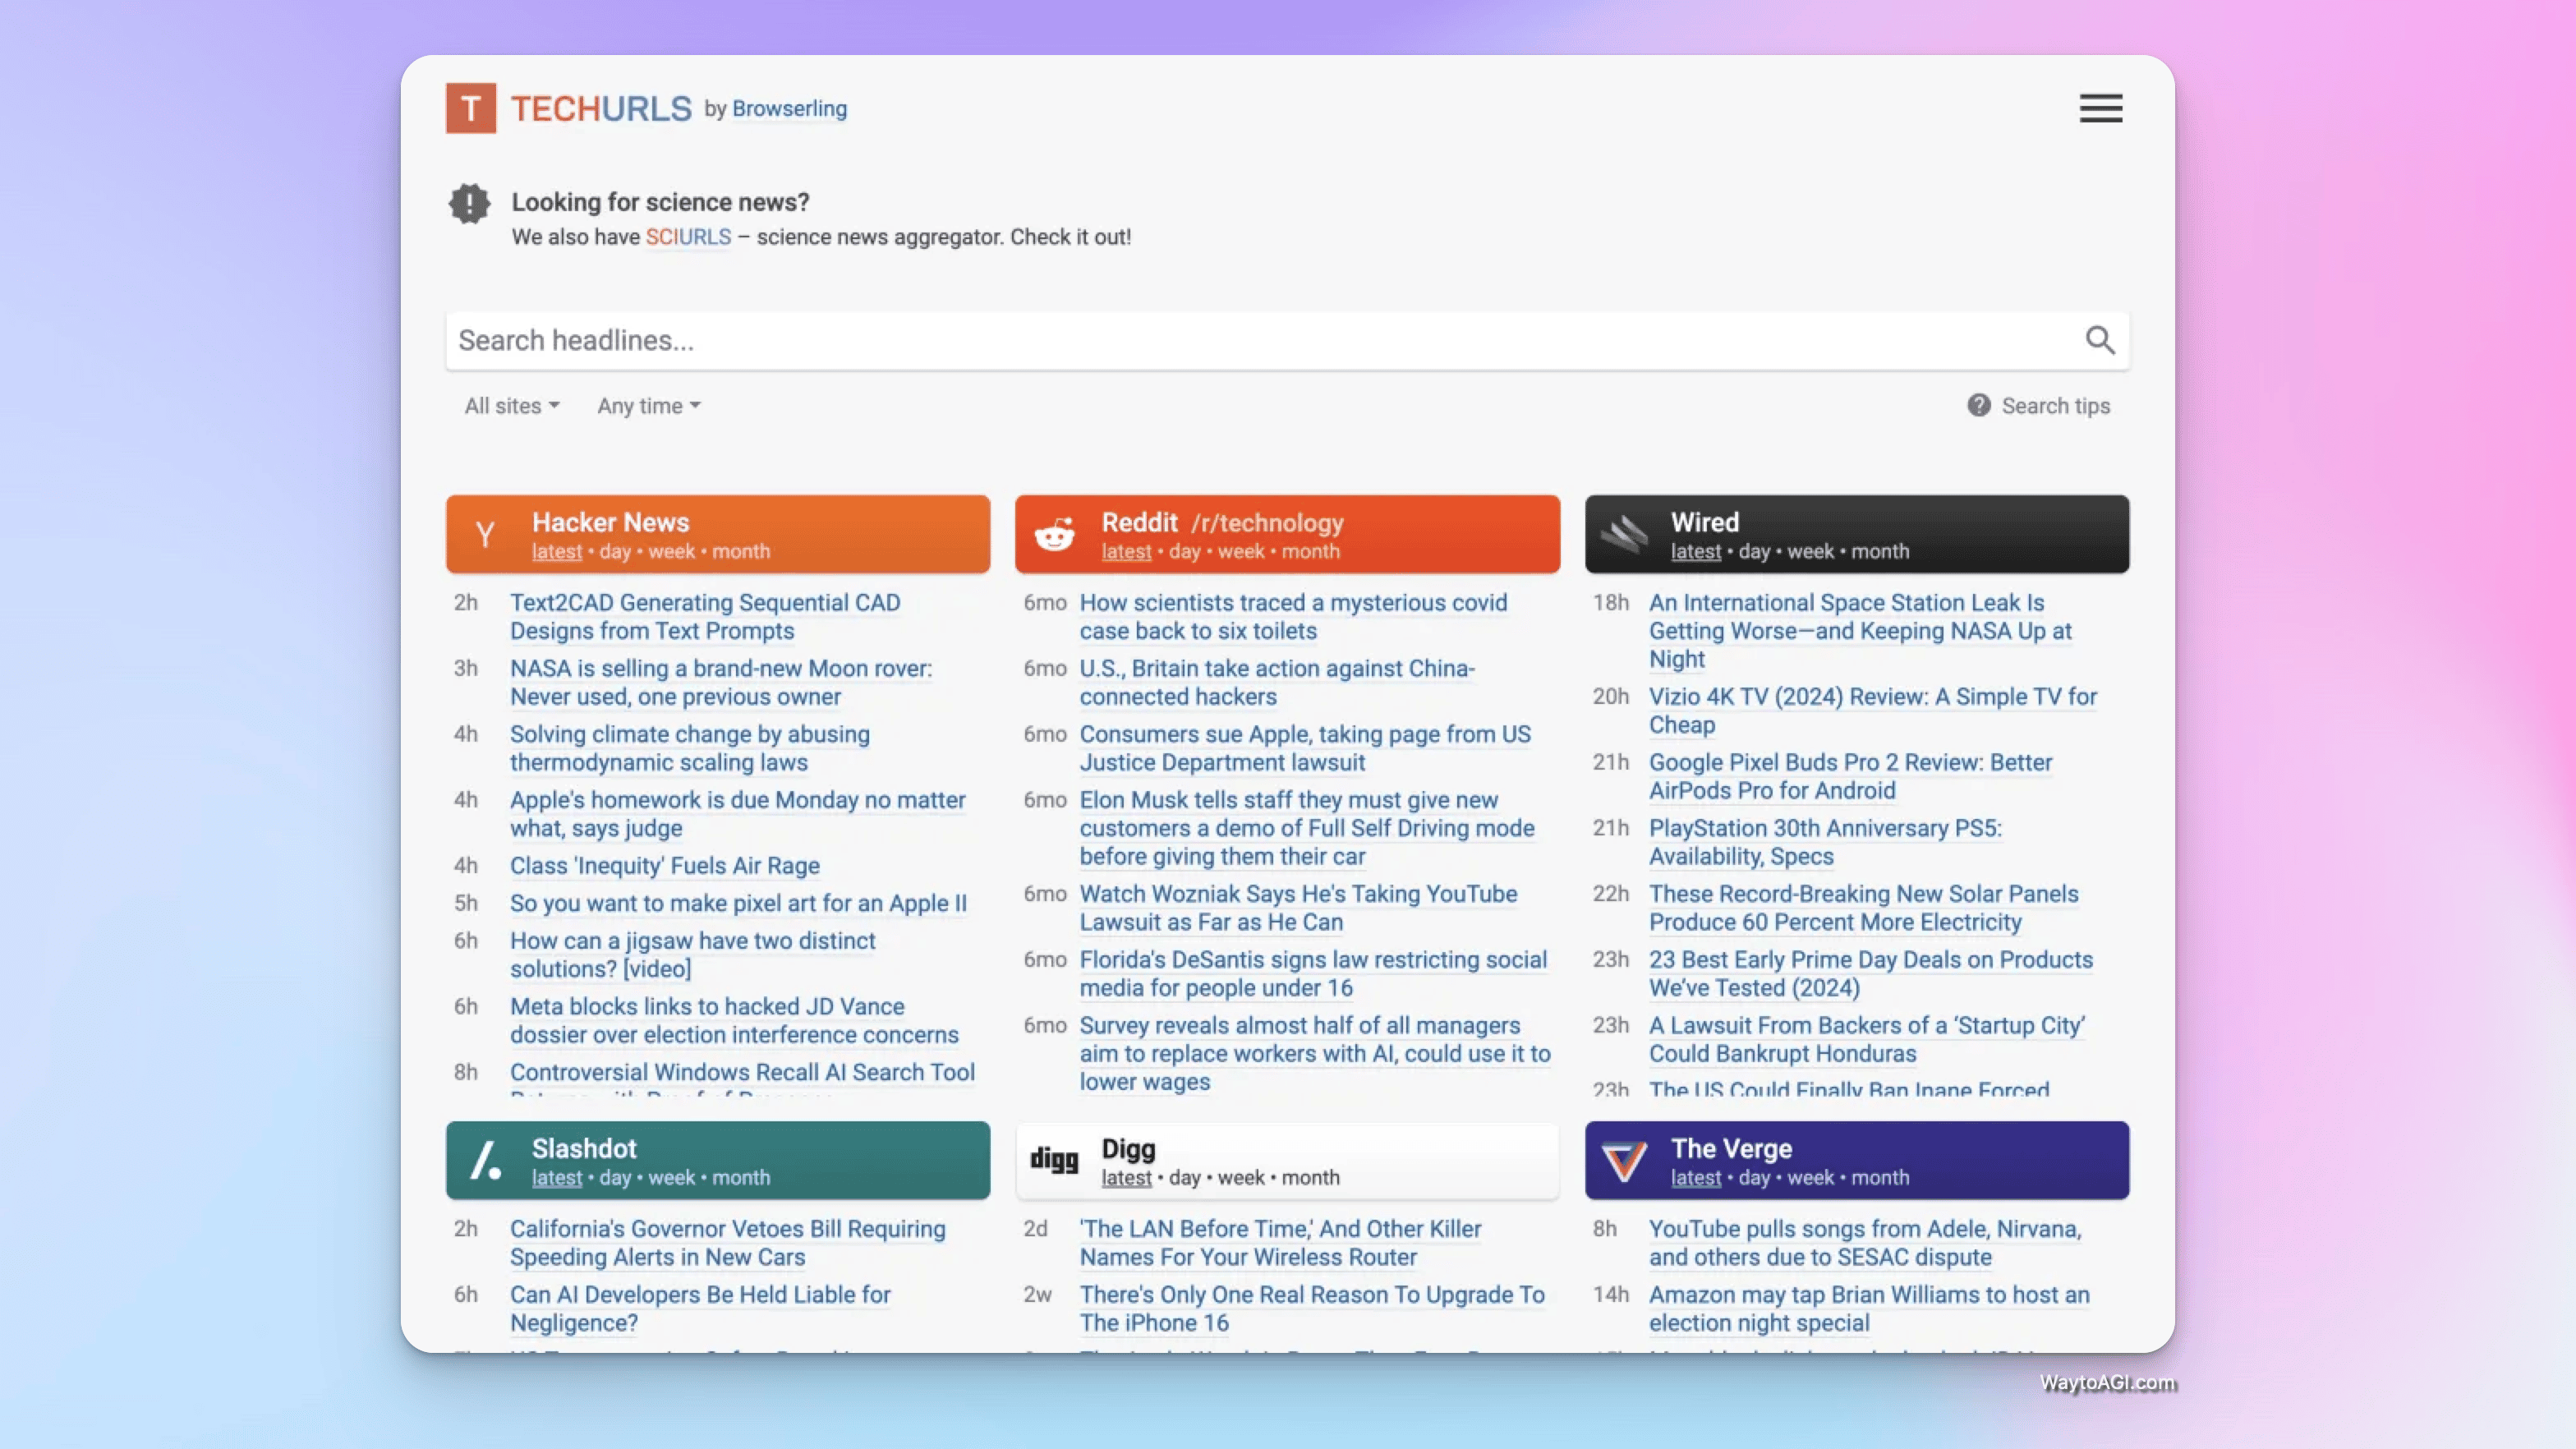Viewport: 2576px width, 1449px height.
Task: Open 'So you want to make pixel art' headline
Action: pyautogui.click(x=738, y=903)
